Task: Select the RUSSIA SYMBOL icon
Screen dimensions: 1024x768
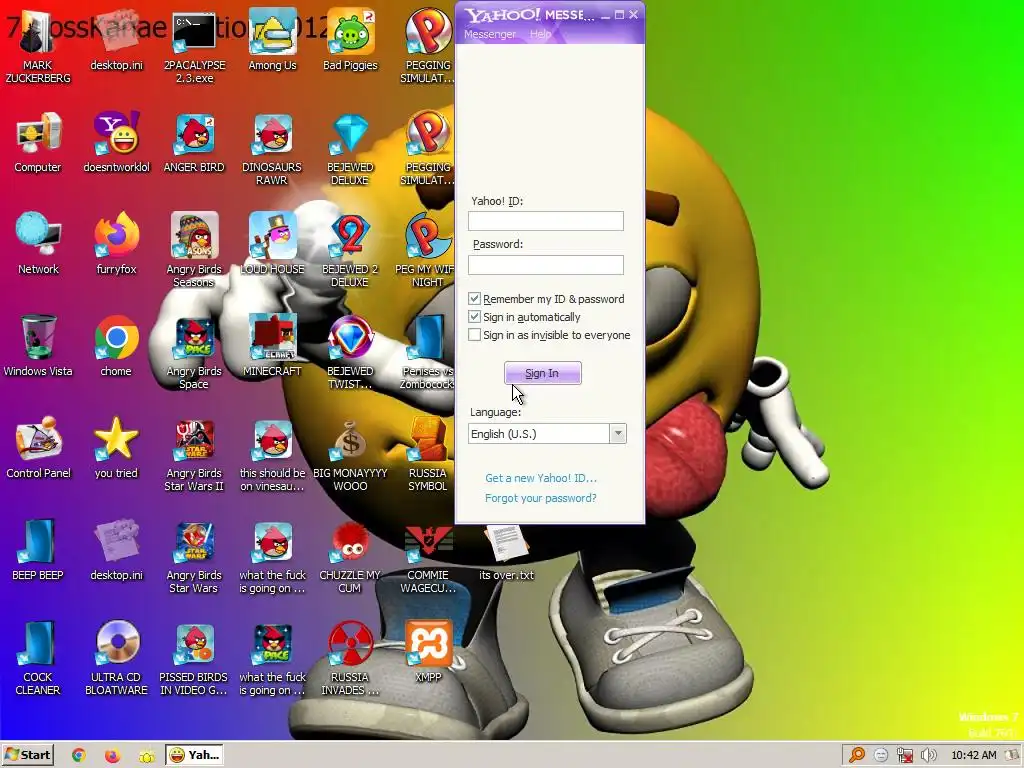Action: pyautogui.click(x=428, y=455)
